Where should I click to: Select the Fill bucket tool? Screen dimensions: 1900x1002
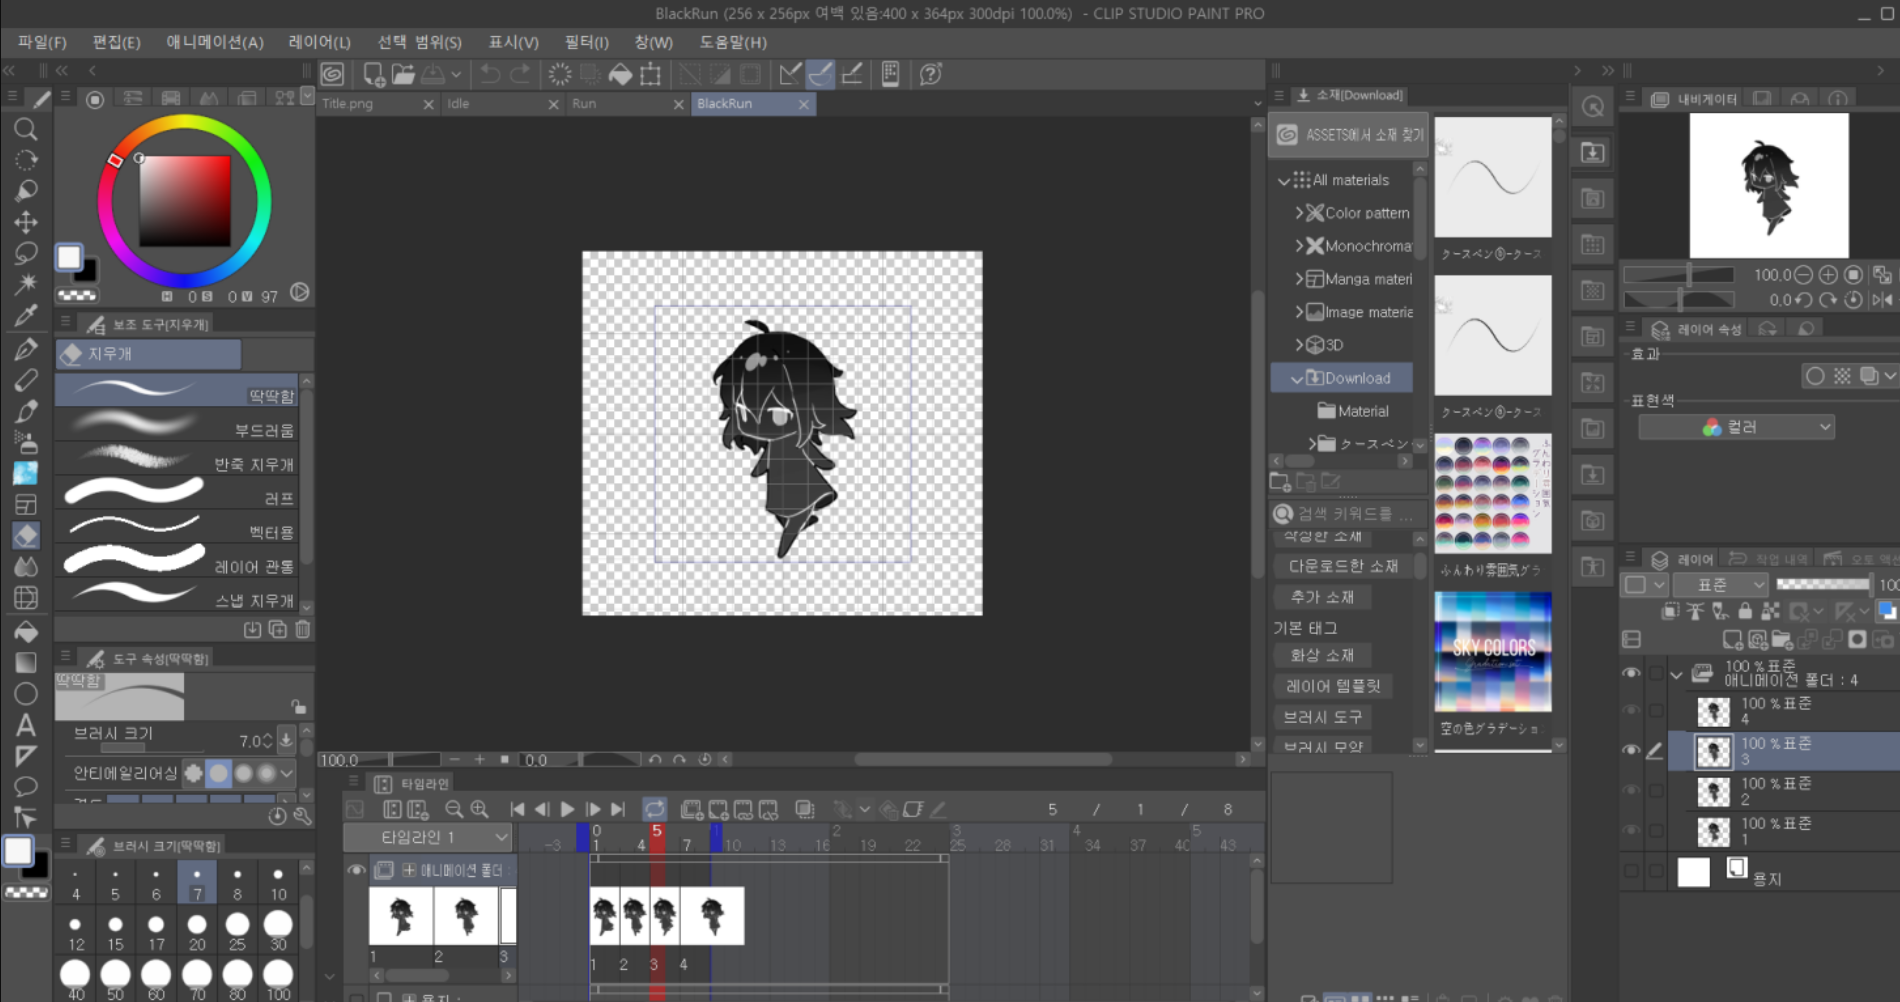click(26, 631)
